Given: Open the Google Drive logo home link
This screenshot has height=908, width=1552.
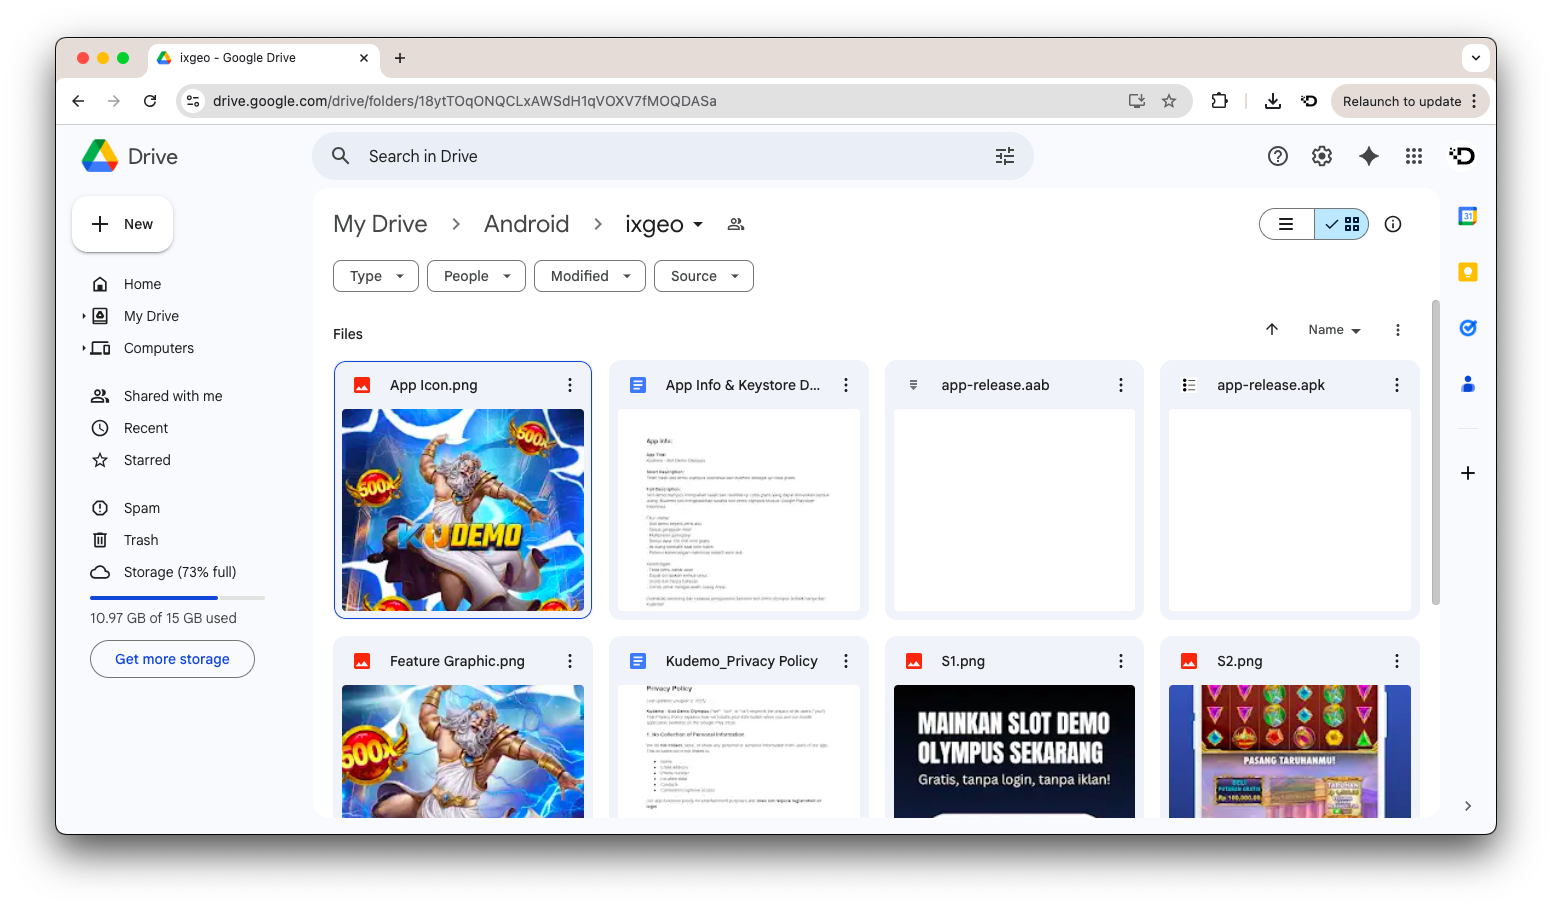Looking at the screenshot, I should [130, 156].
